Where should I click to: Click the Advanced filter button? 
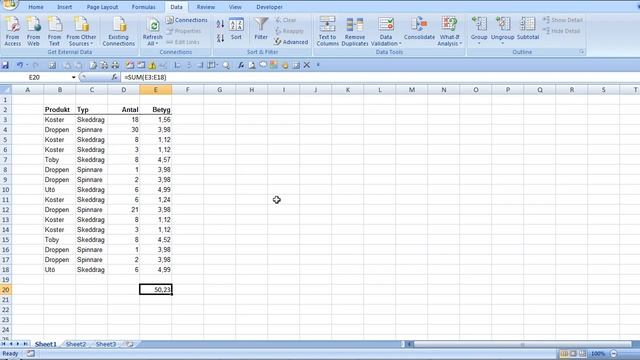click(291, 42)
